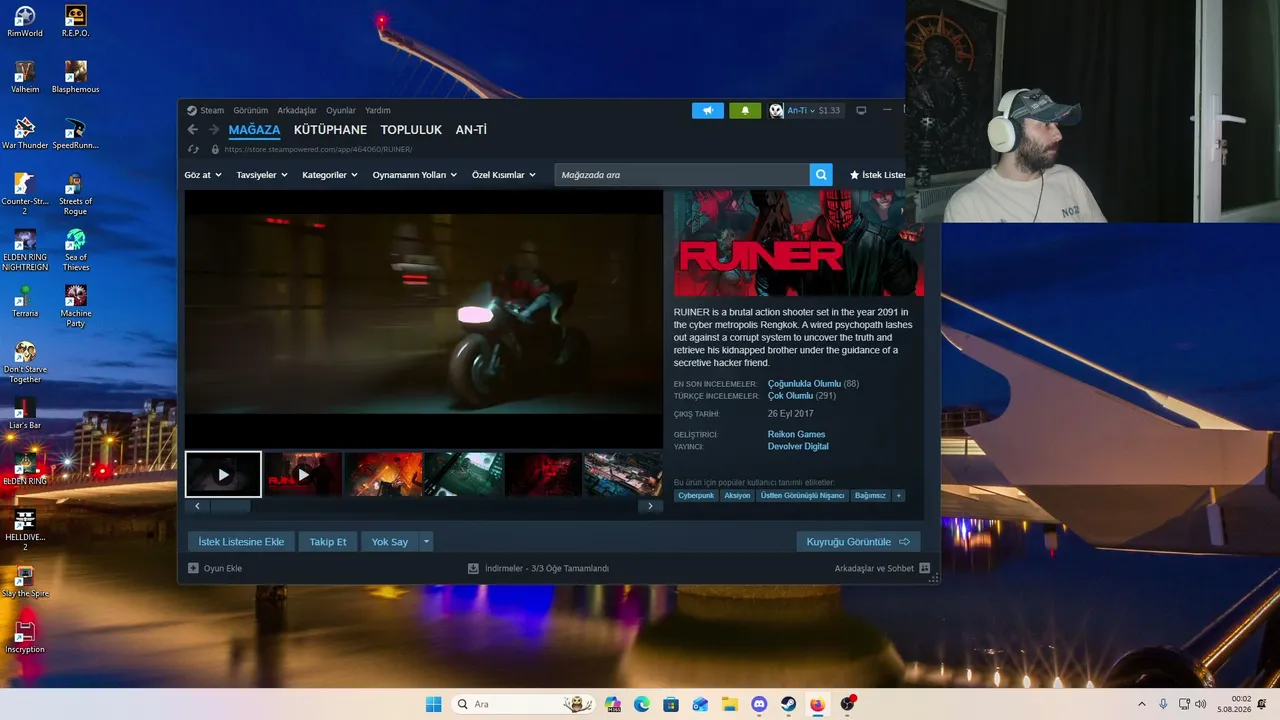Switch to the KÜTÜPHANE tab
The height and width of the screenshot is (720, 1280).
[x=330, y=130]
